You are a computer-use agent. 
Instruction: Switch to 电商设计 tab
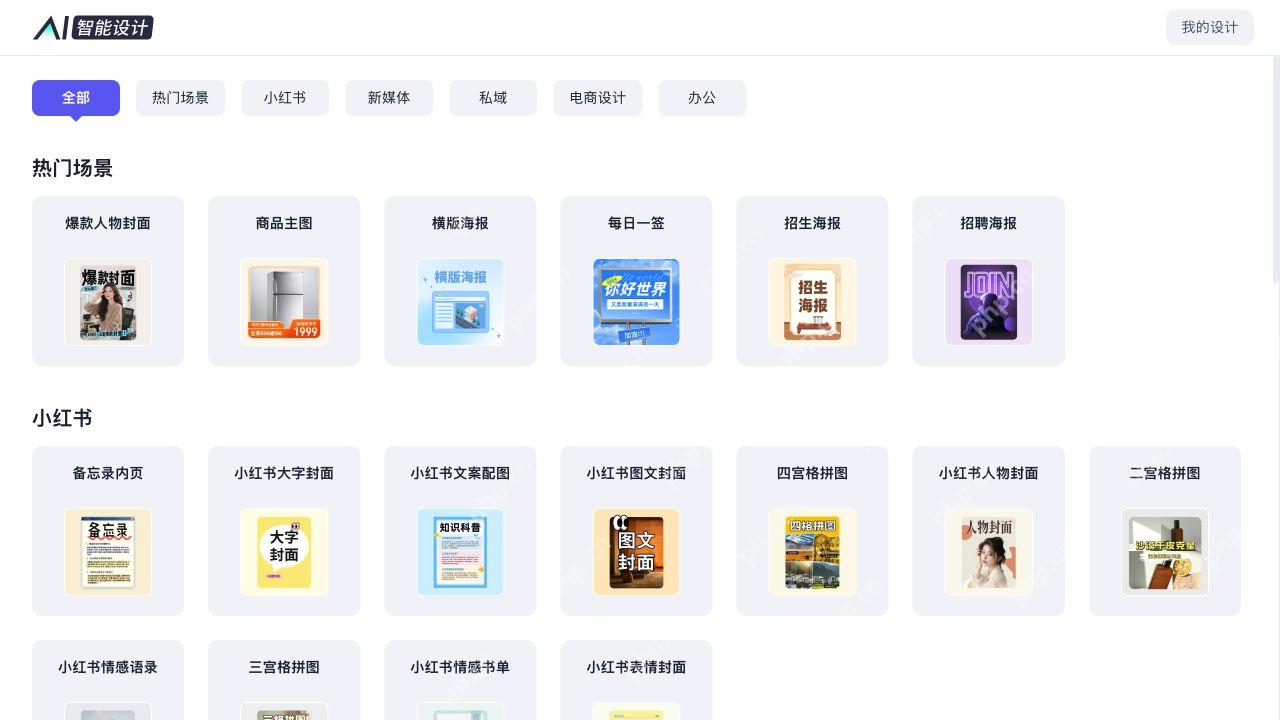pos(598,98)
